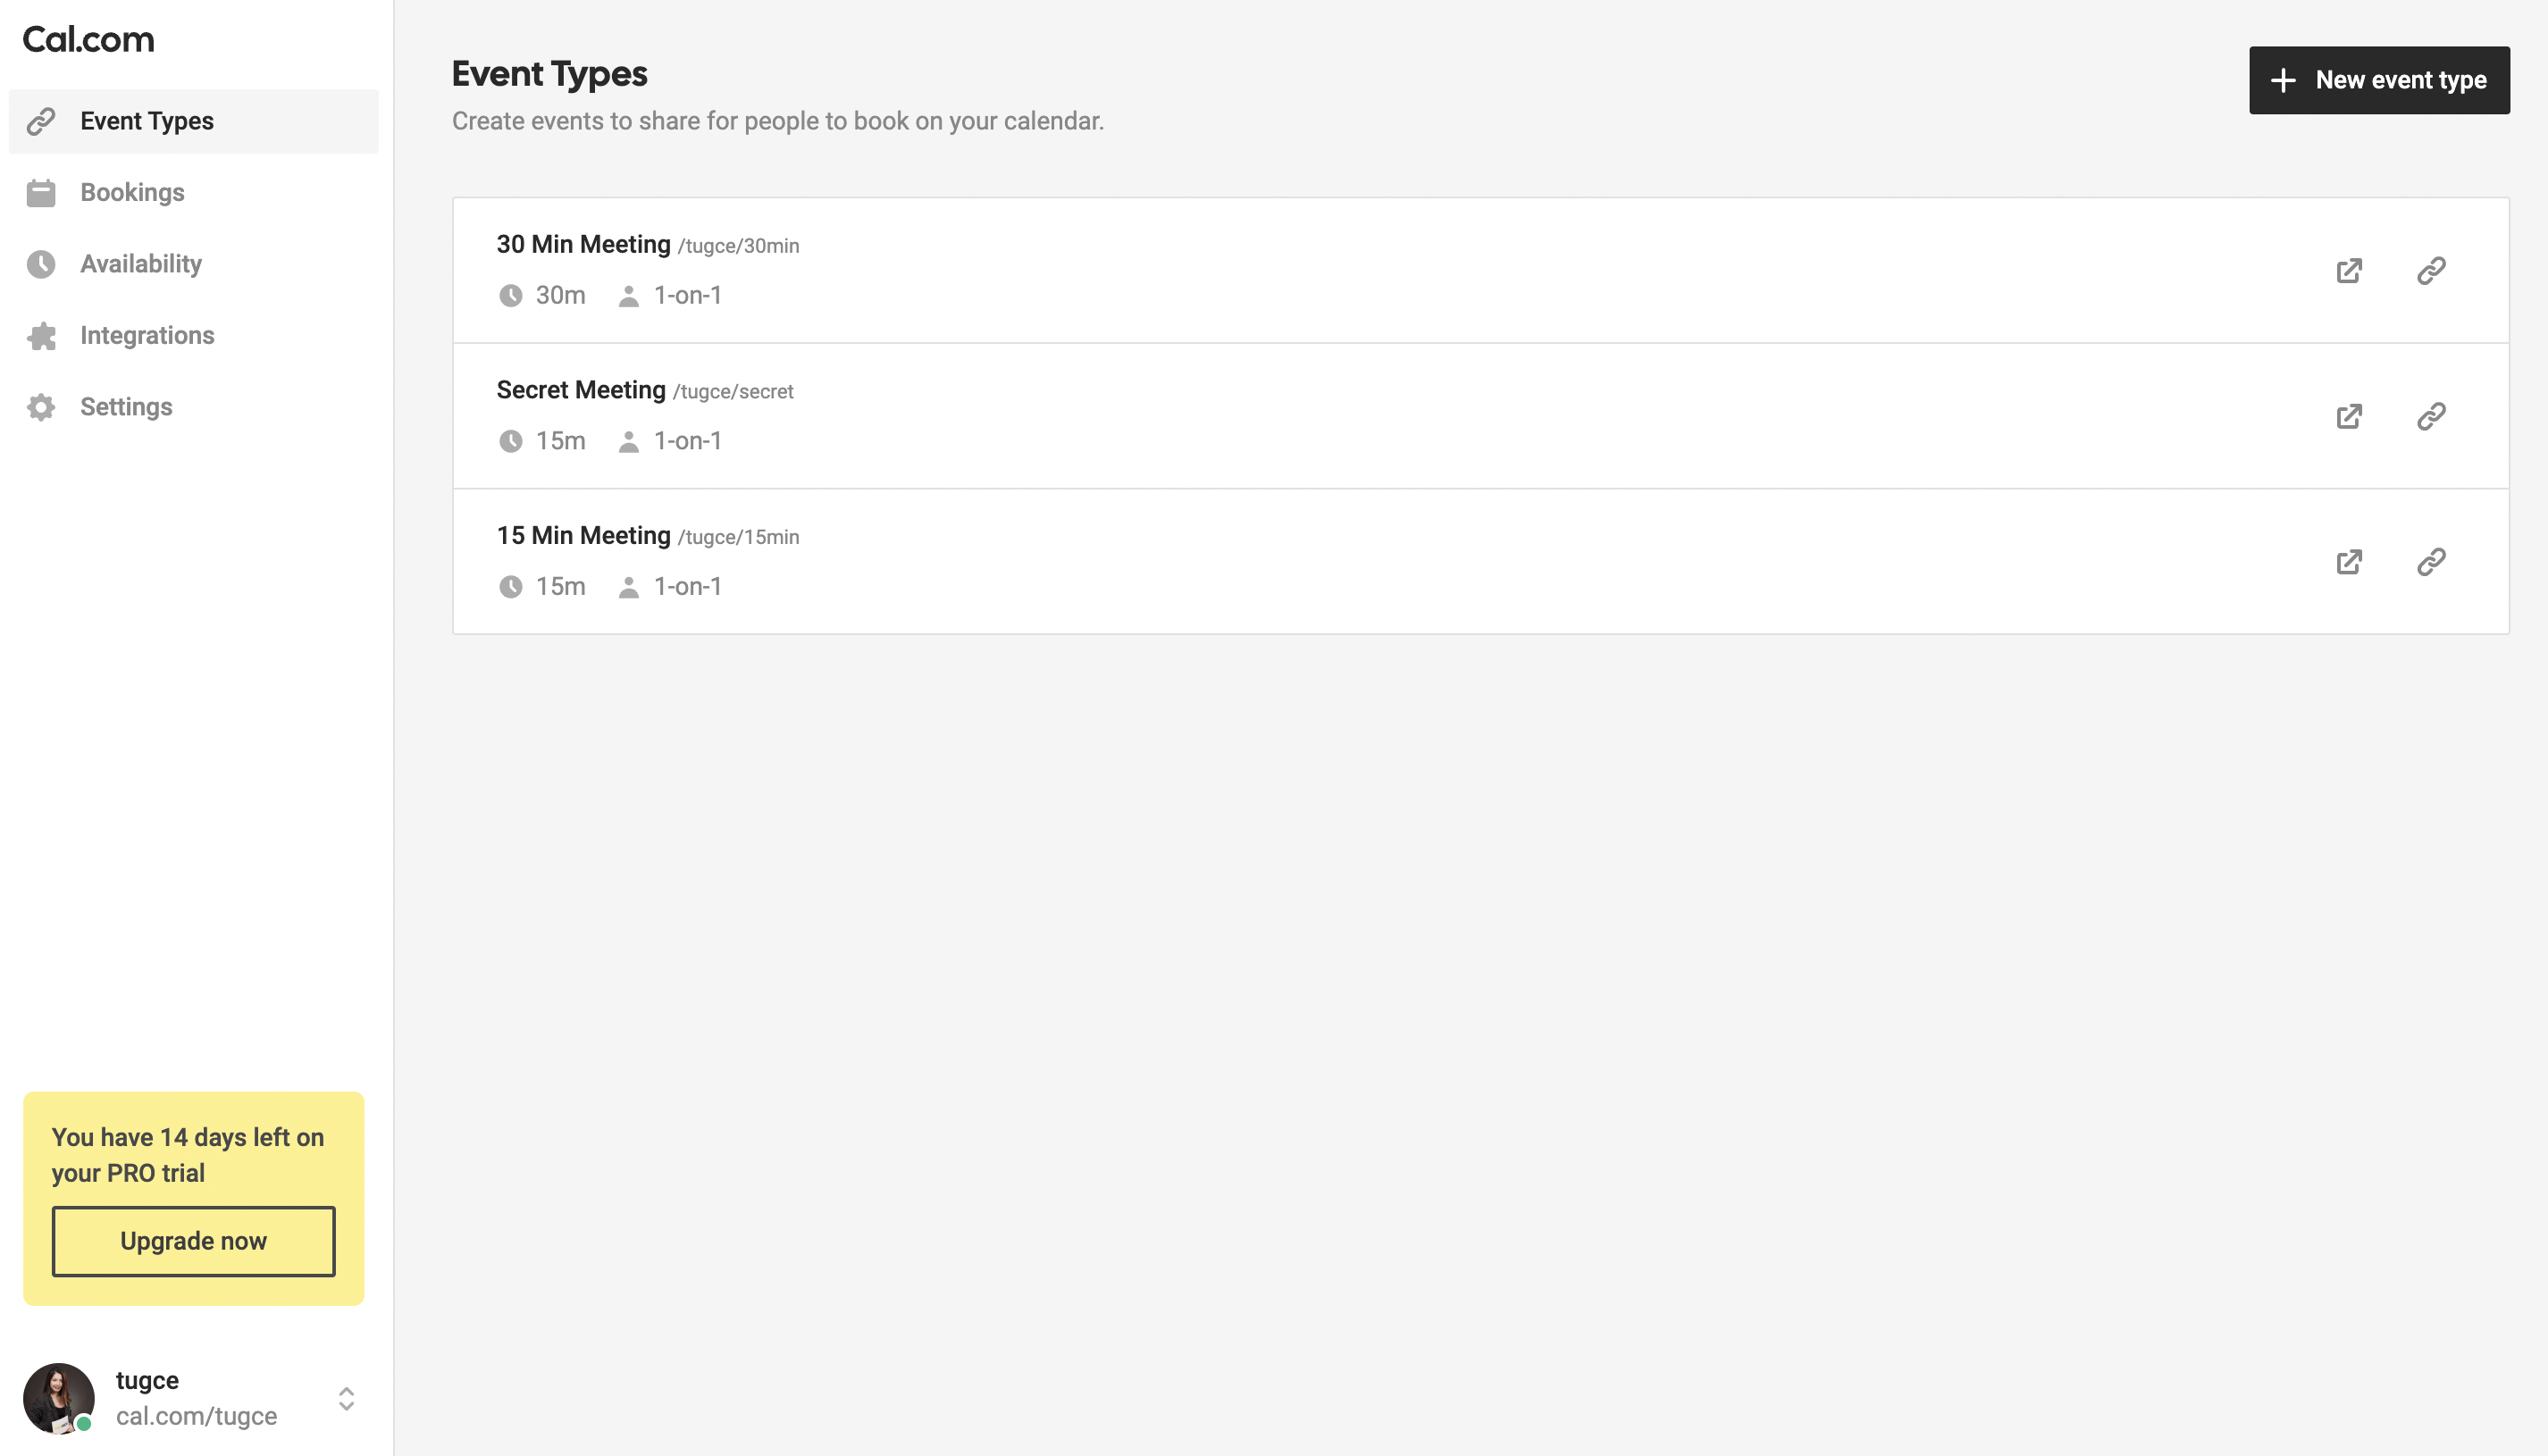Open the 30 Min Meeting event
Image resolution: width=2548 pixels, height=1456 pixels.
tap(583, 245)
